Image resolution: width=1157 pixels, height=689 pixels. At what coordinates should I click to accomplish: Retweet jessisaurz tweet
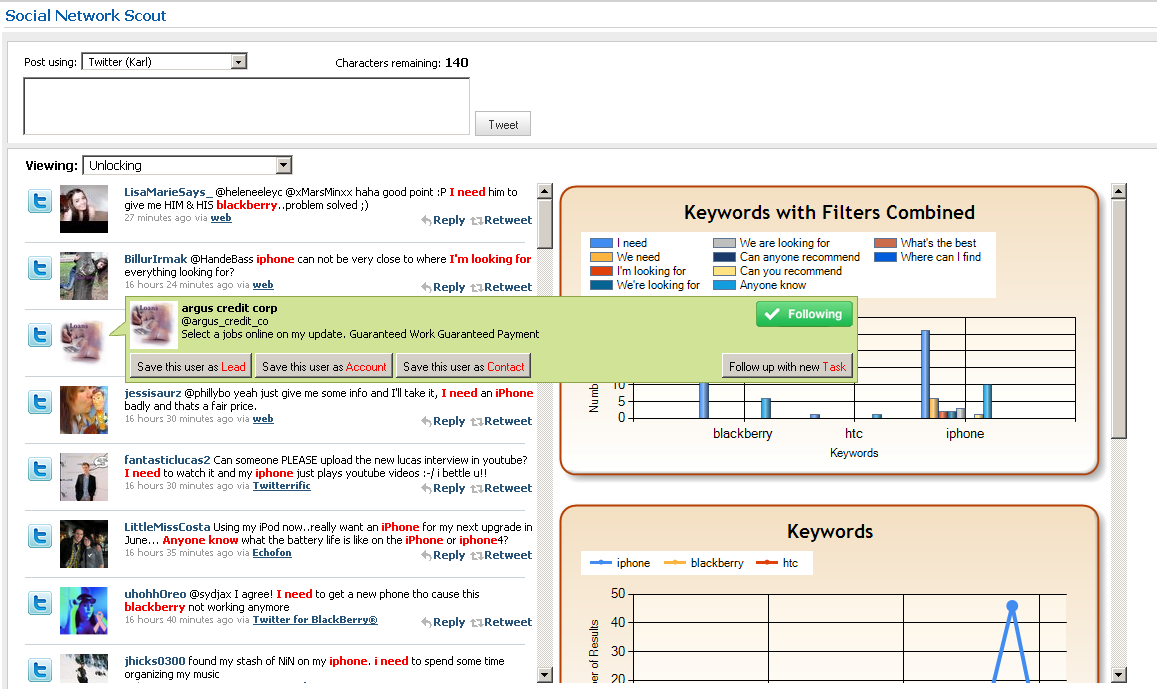tap(501, 421)
